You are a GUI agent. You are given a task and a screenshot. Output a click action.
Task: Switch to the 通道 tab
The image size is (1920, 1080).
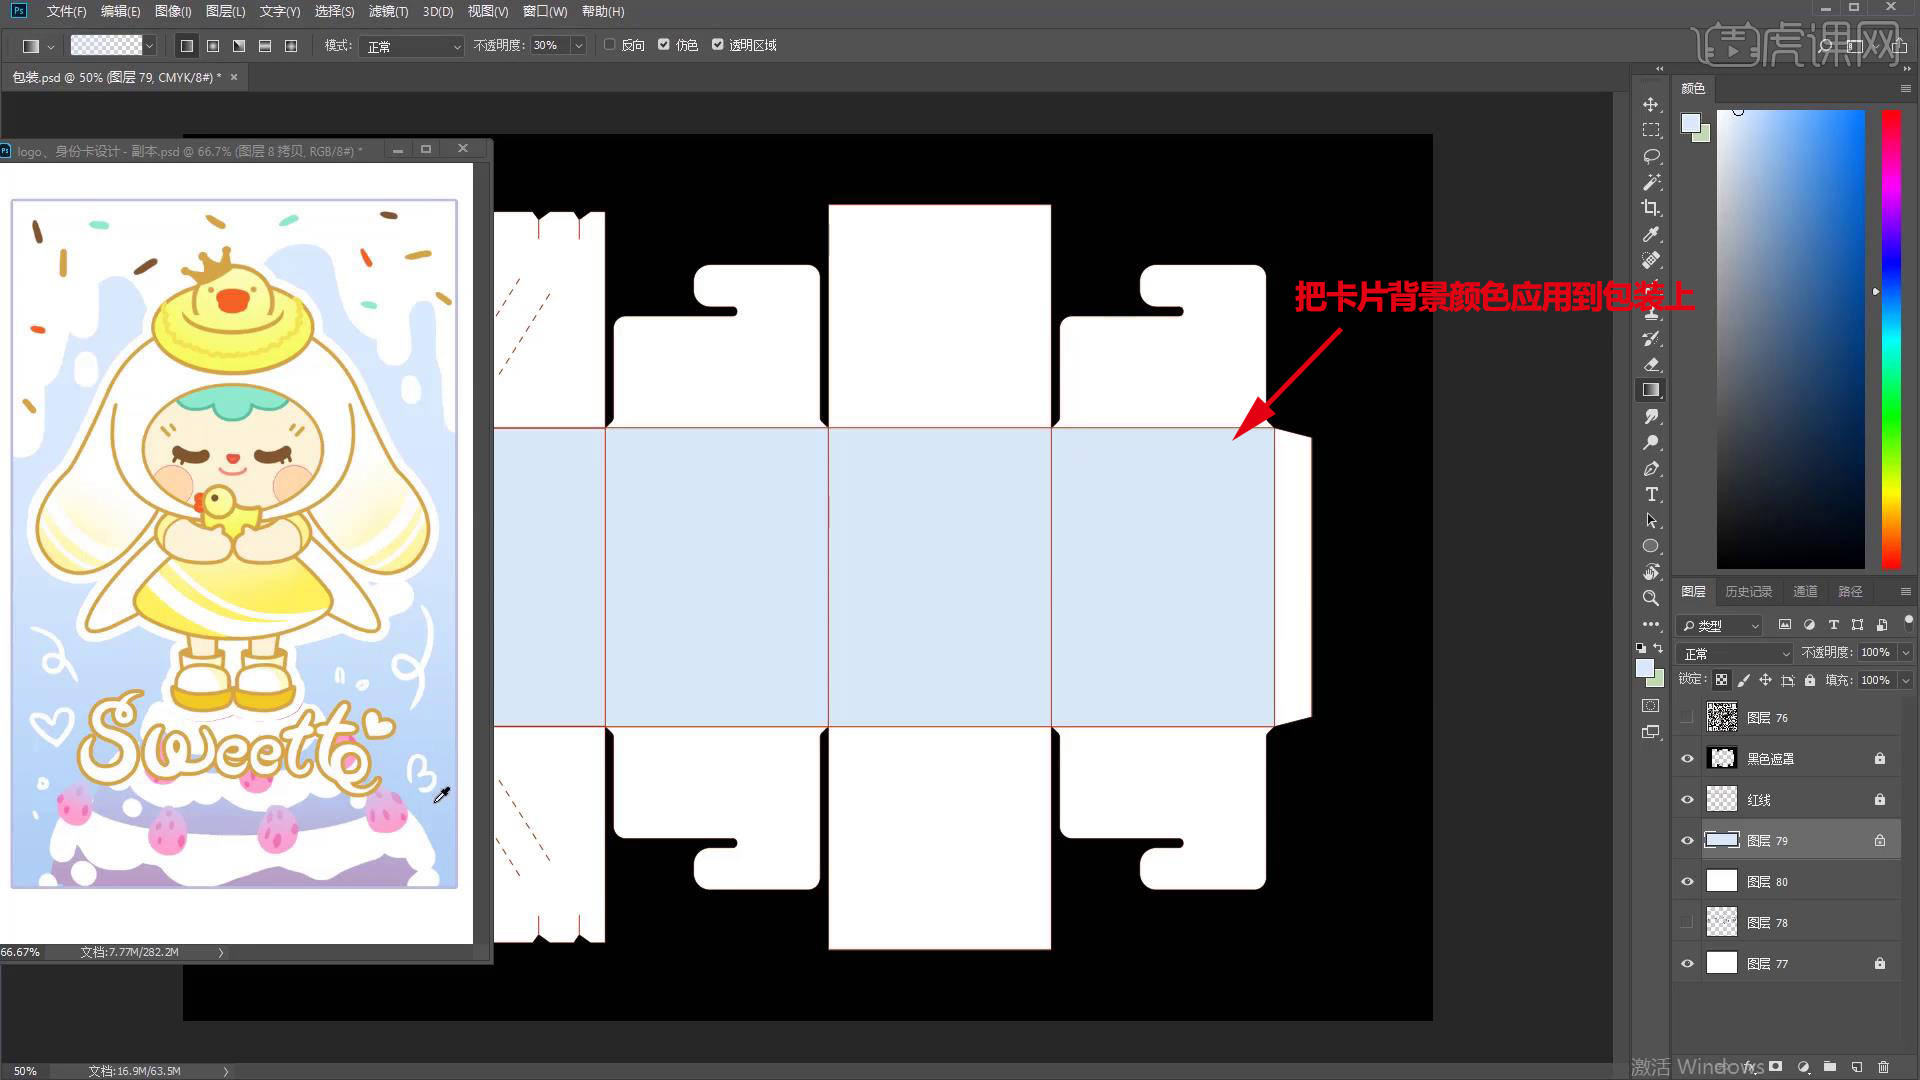tap(1805, 592)
